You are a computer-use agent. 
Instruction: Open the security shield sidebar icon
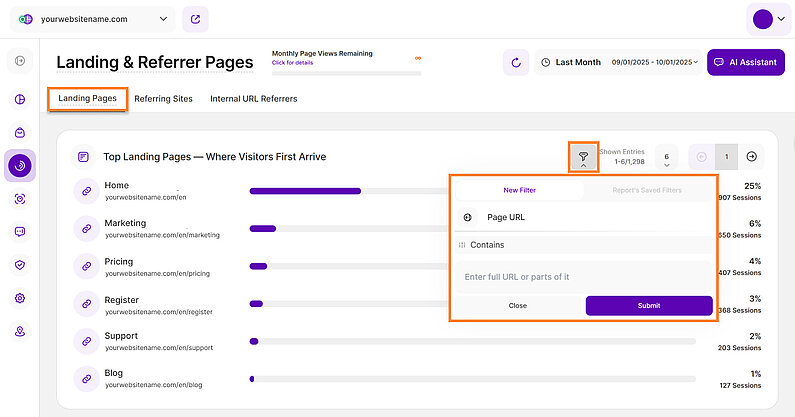(x=20, y=265)
